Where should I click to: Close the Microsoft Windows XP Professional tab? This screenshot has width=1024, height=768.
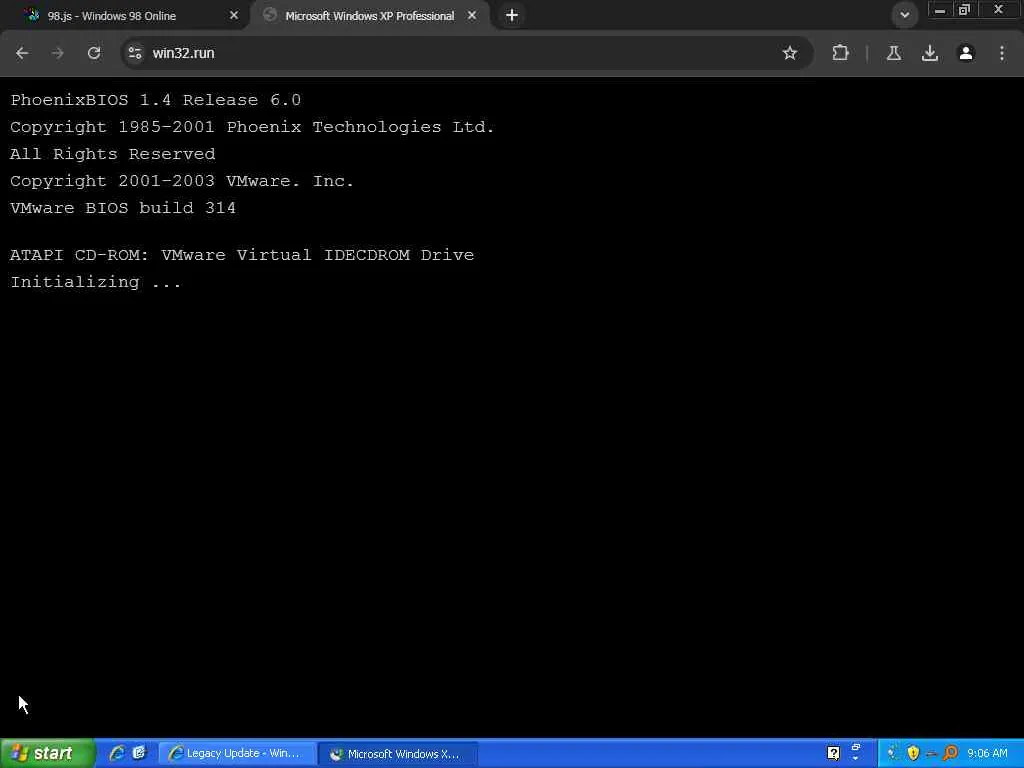coord(472,15)
